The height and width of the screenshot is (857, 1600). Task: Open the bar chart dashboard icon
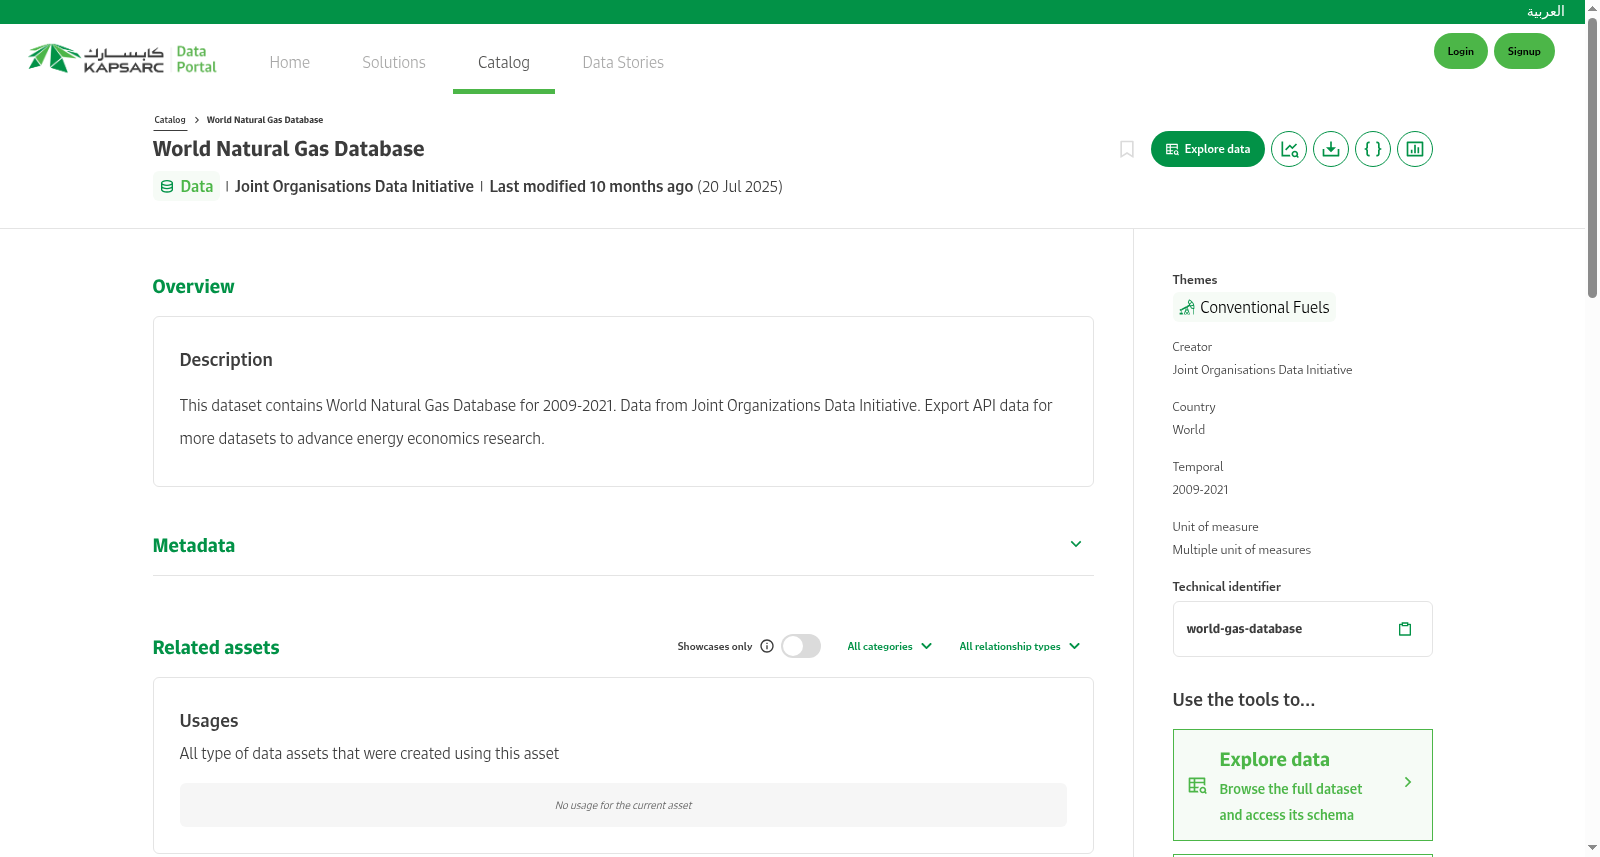(x=1415, y=149)
